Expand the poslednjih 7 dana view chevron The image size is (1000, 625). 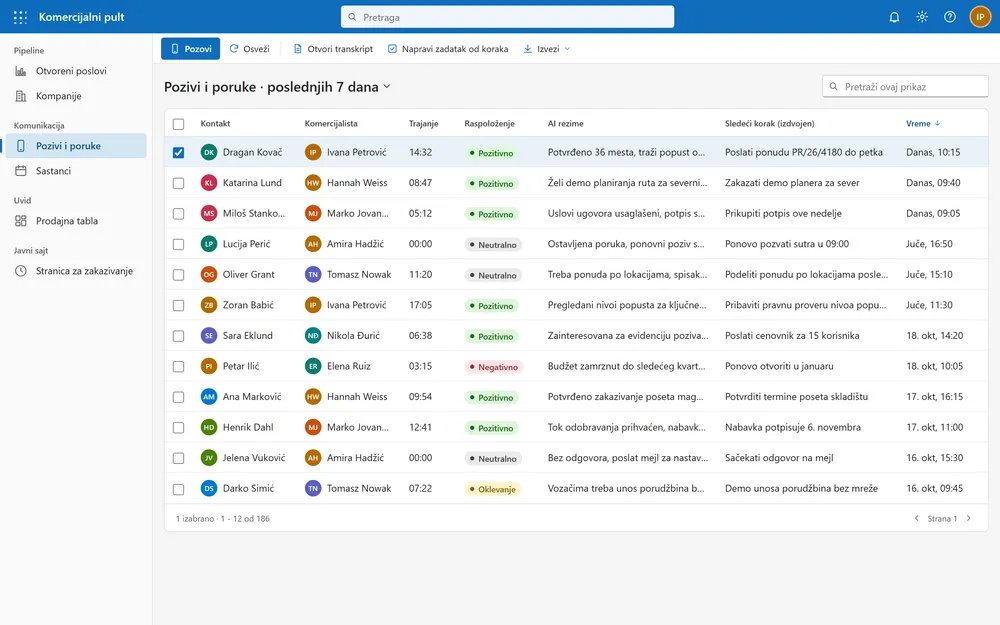tap(386, 87)
